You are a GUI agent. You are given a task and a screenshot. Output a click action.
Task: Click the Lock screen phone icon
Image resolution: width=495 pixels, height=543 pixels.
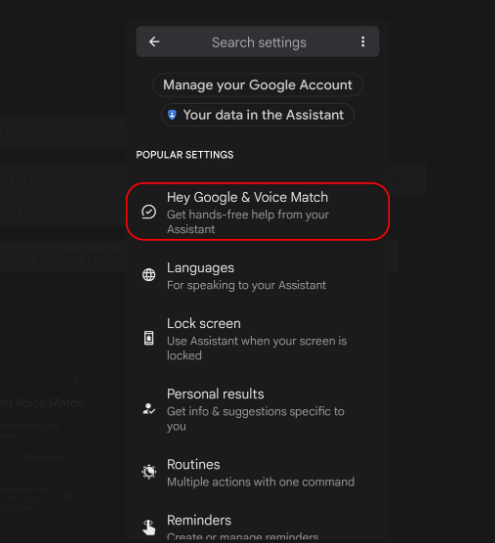tap(149, 338)
